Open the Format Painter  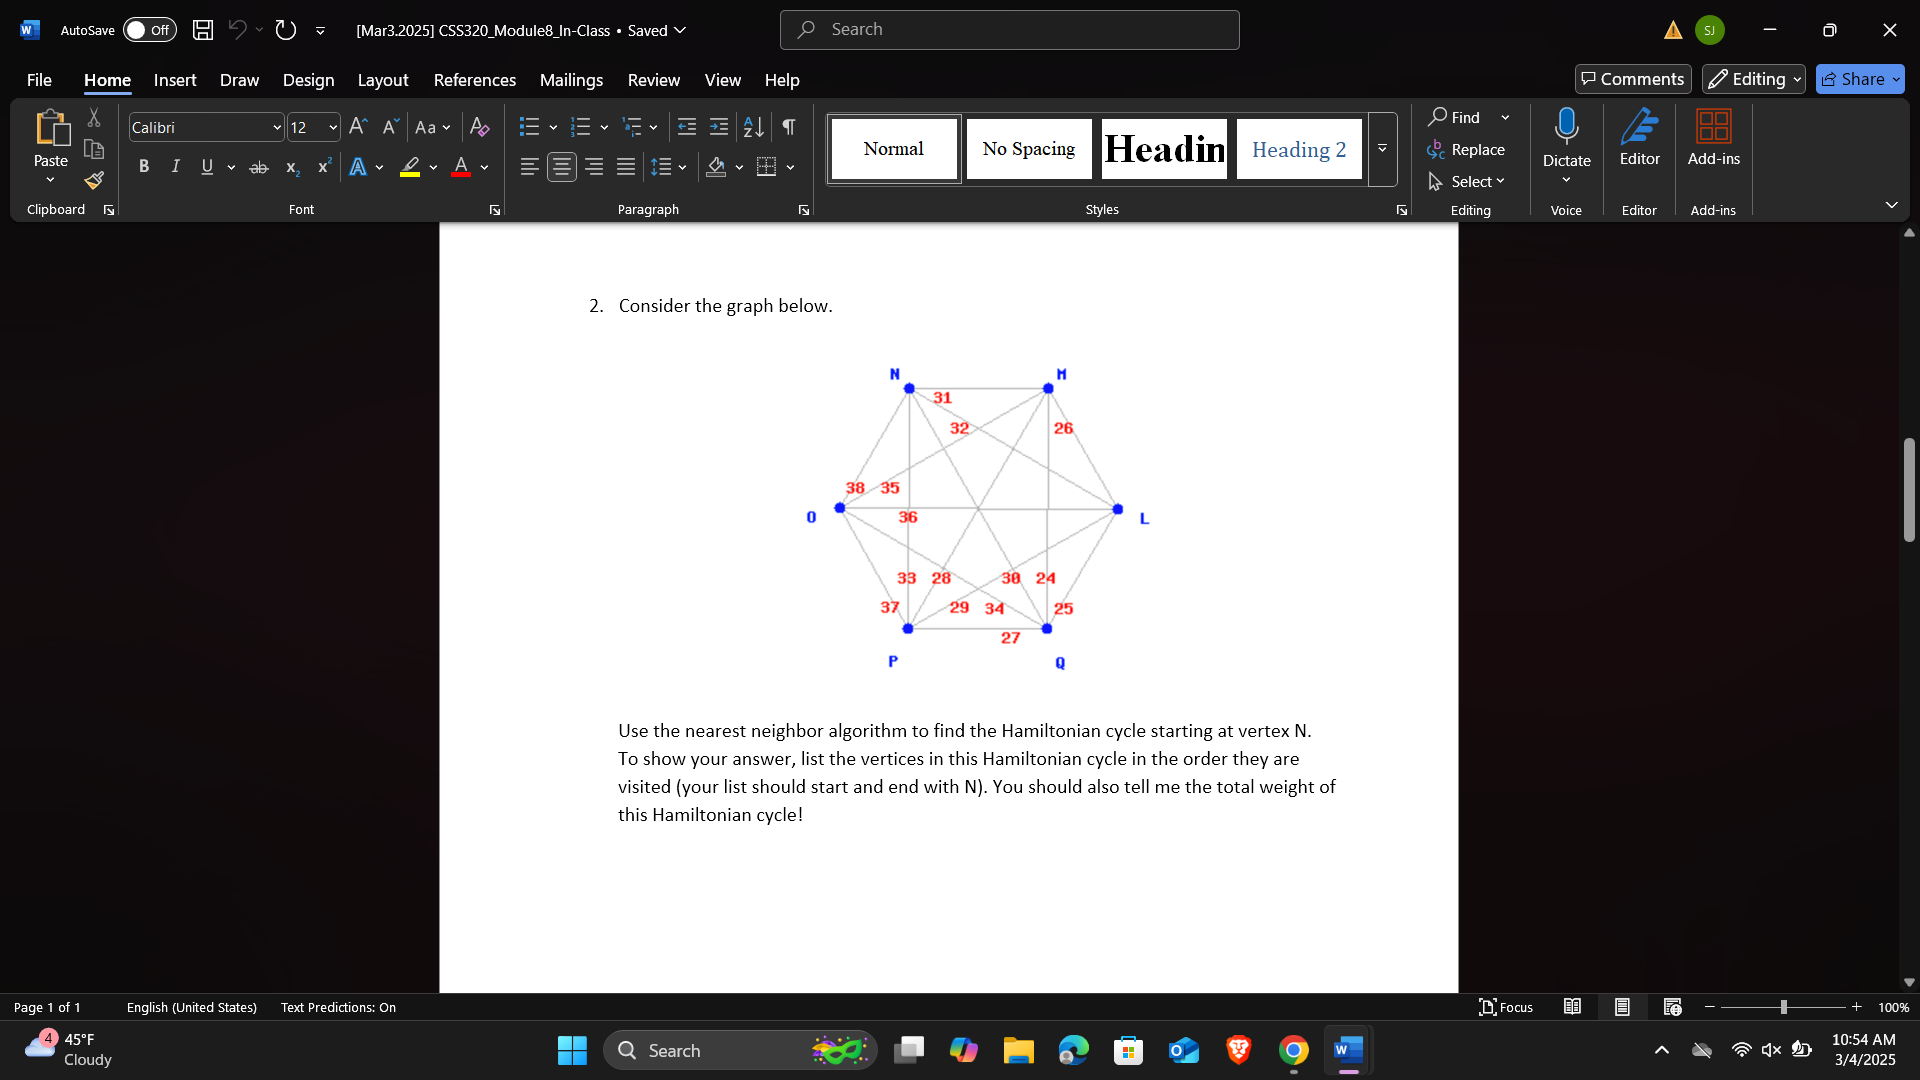93,181
